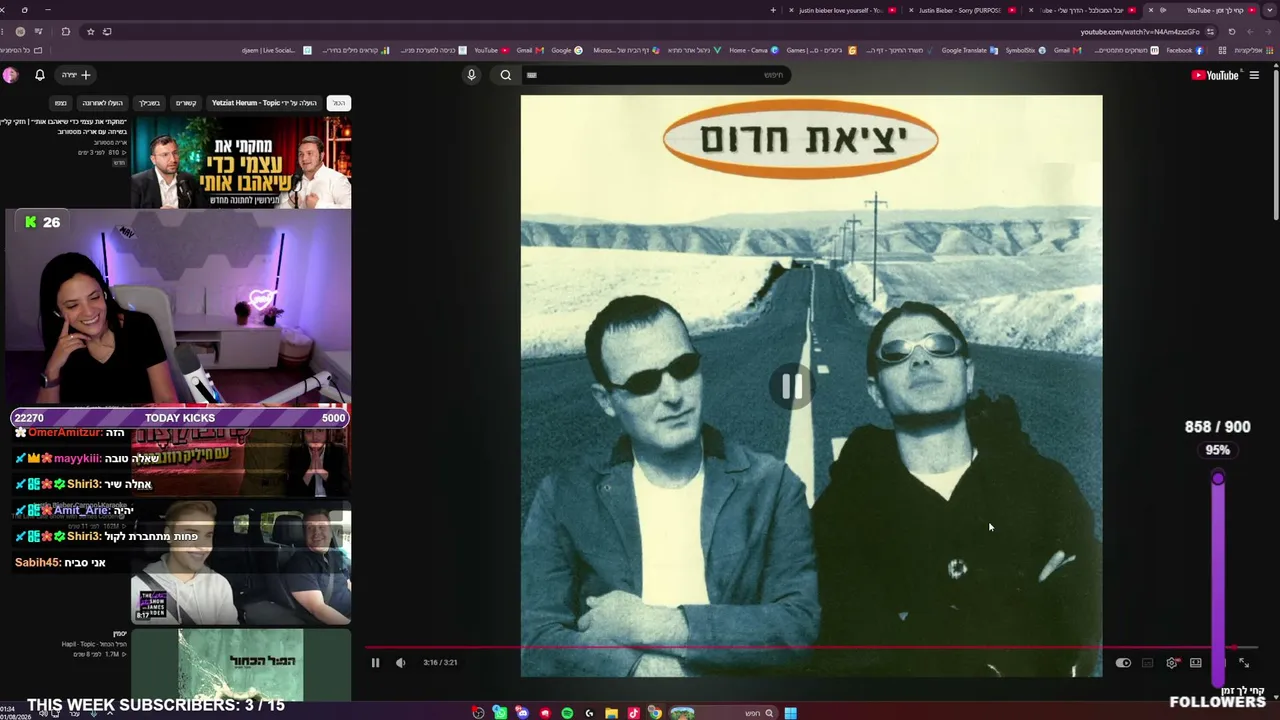Image resolution: width=1280 pixels, height=720 pixels.
Task: Toggle subtitles in the player
Action: click(1147, 662)
